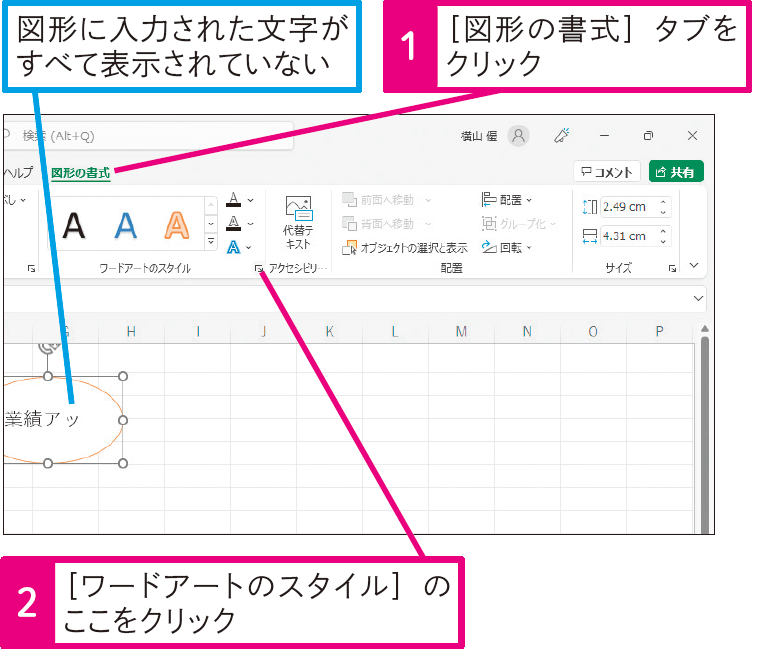Click the search box labelled 検索 (Alt+Q)
The width and height of the screenshot is (783, 649).
pos(148,136)
